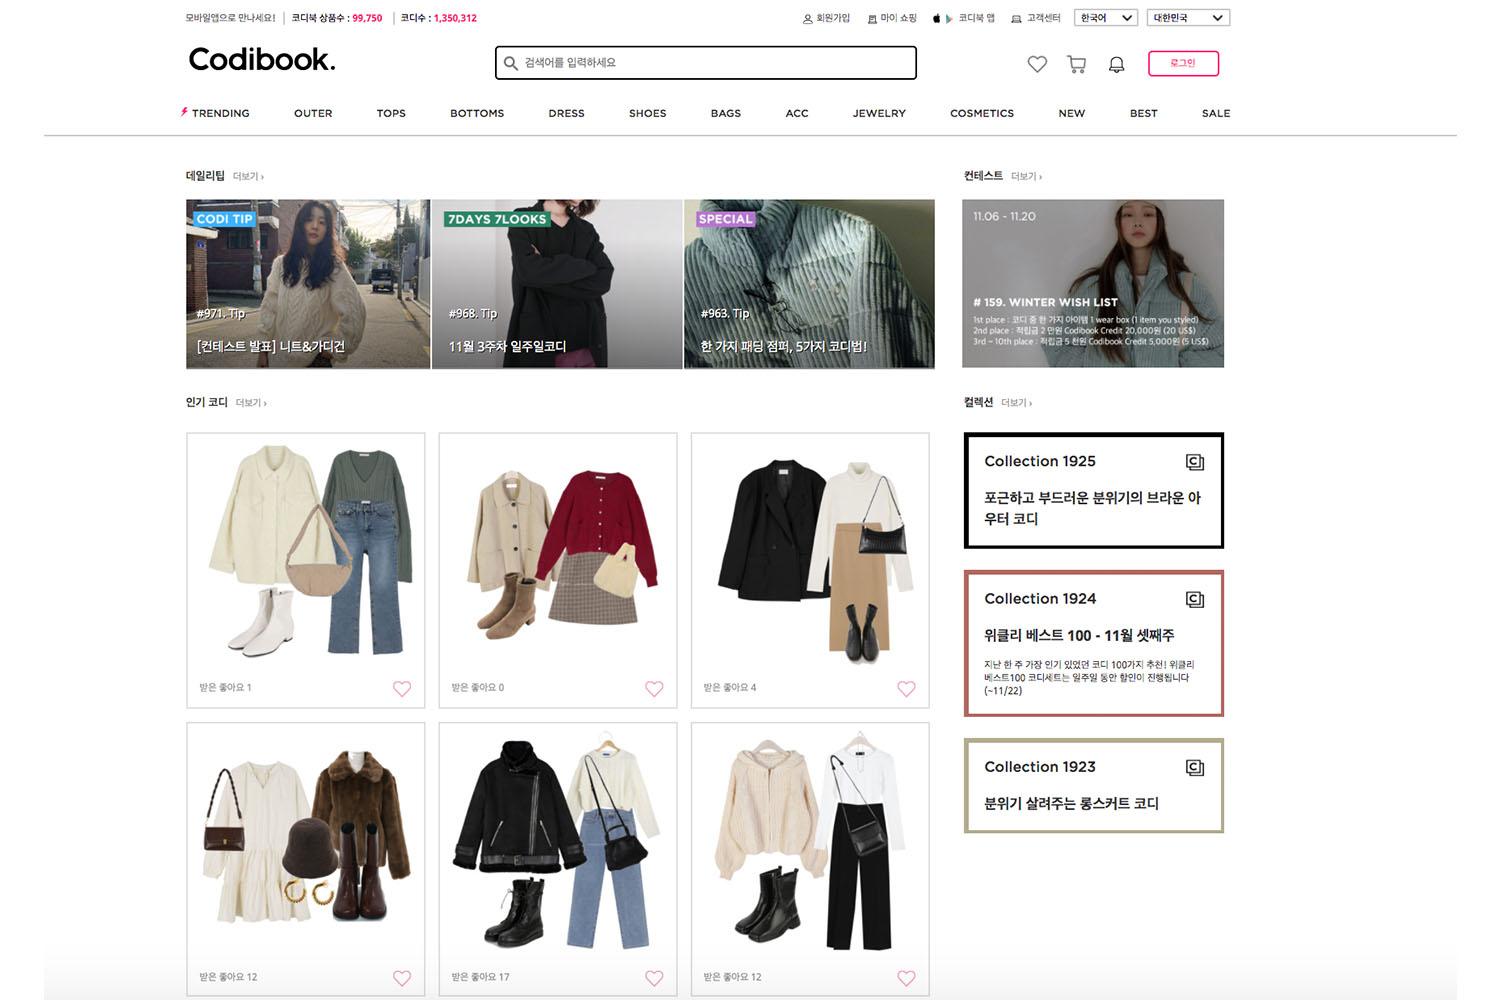Open 더보기 next to 인기 코디
The height and width of the screenshot is (1000, 1500).
click(250, 402)
